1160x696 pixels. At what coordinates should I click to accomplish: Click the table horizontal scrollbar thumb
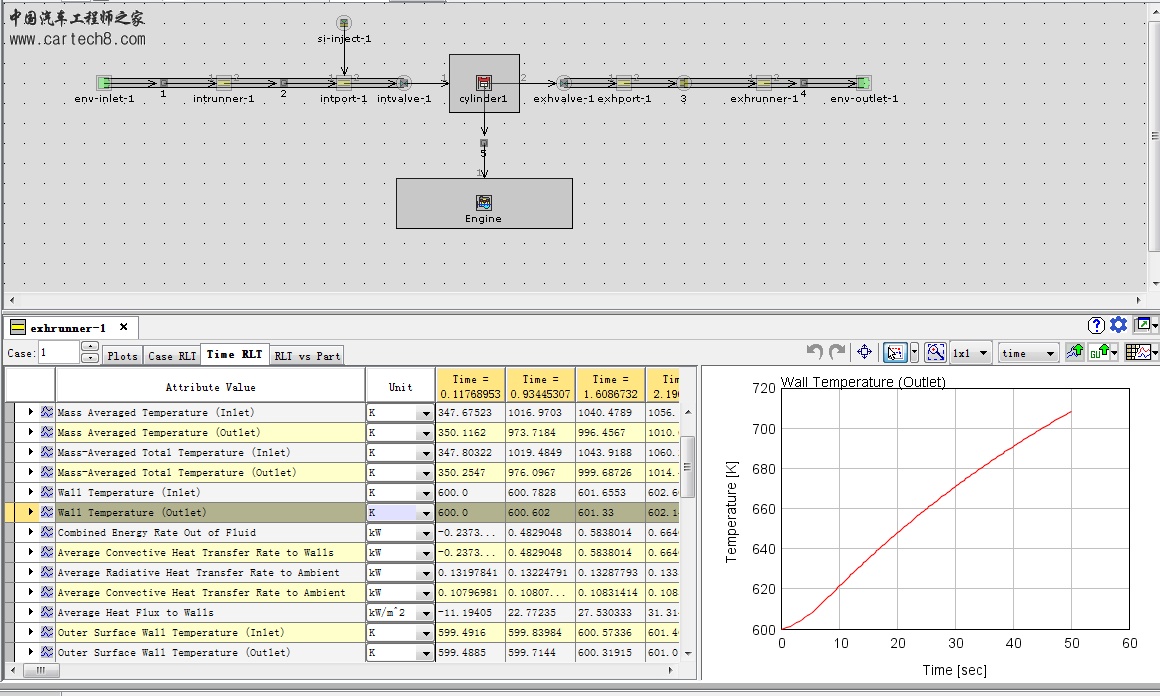[x=41, y=670]
